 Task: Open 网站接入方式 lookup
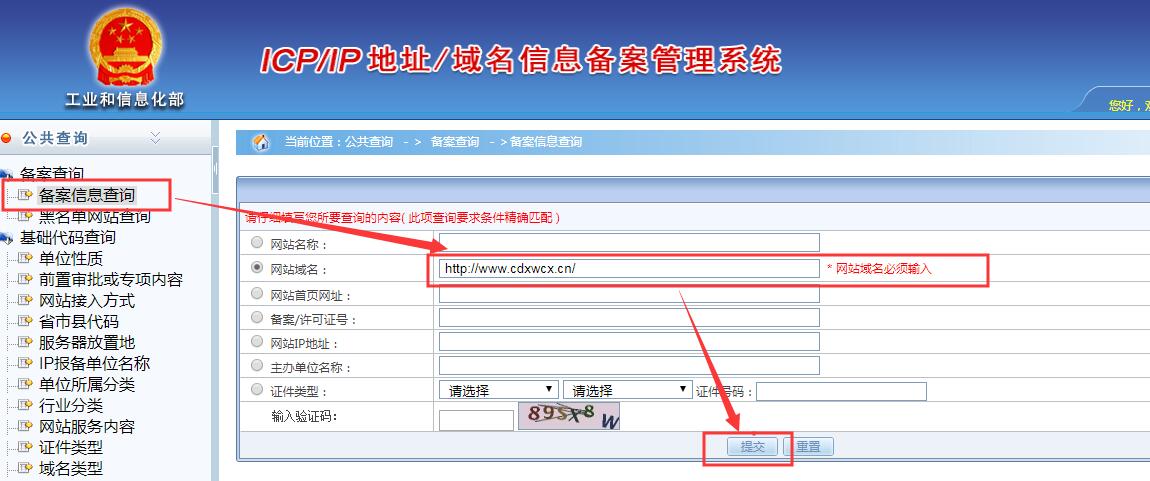coord(87,301)
